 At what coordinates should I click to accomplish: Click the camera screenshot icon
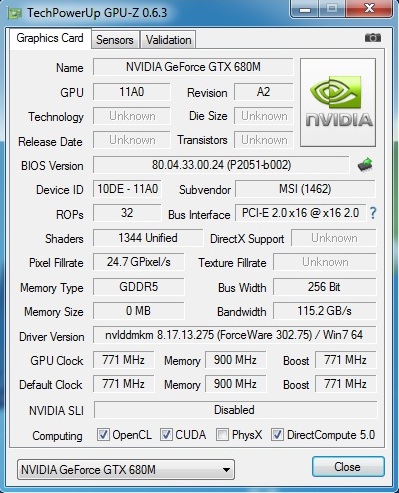tap(373, 38)
